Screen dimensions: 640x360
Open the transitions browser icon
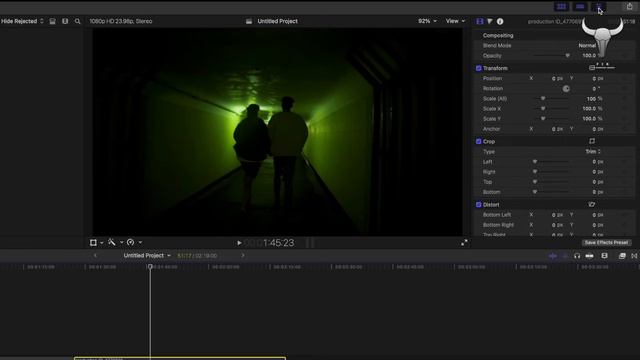(634, 256)
